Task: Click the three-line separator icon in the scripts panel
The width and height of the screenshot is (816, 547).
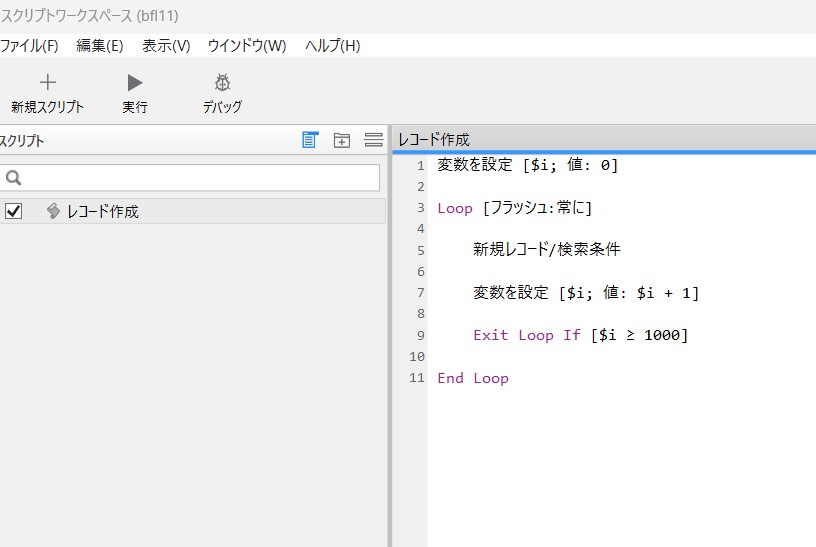Action: pos(373,140)
